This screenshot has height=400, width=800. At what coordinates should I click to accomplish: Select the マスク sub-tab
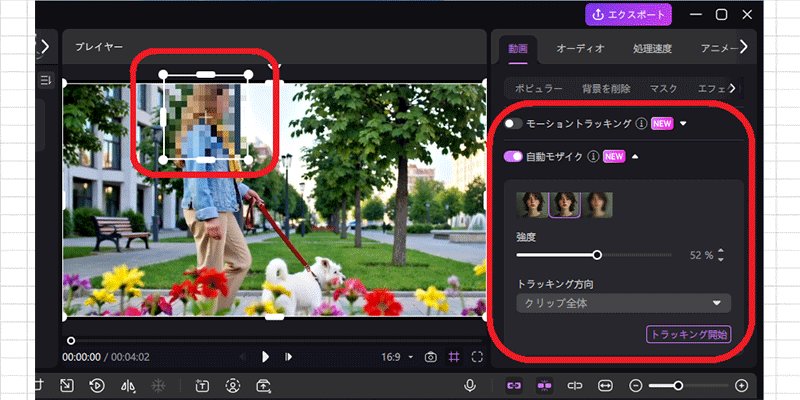point(663,88)
